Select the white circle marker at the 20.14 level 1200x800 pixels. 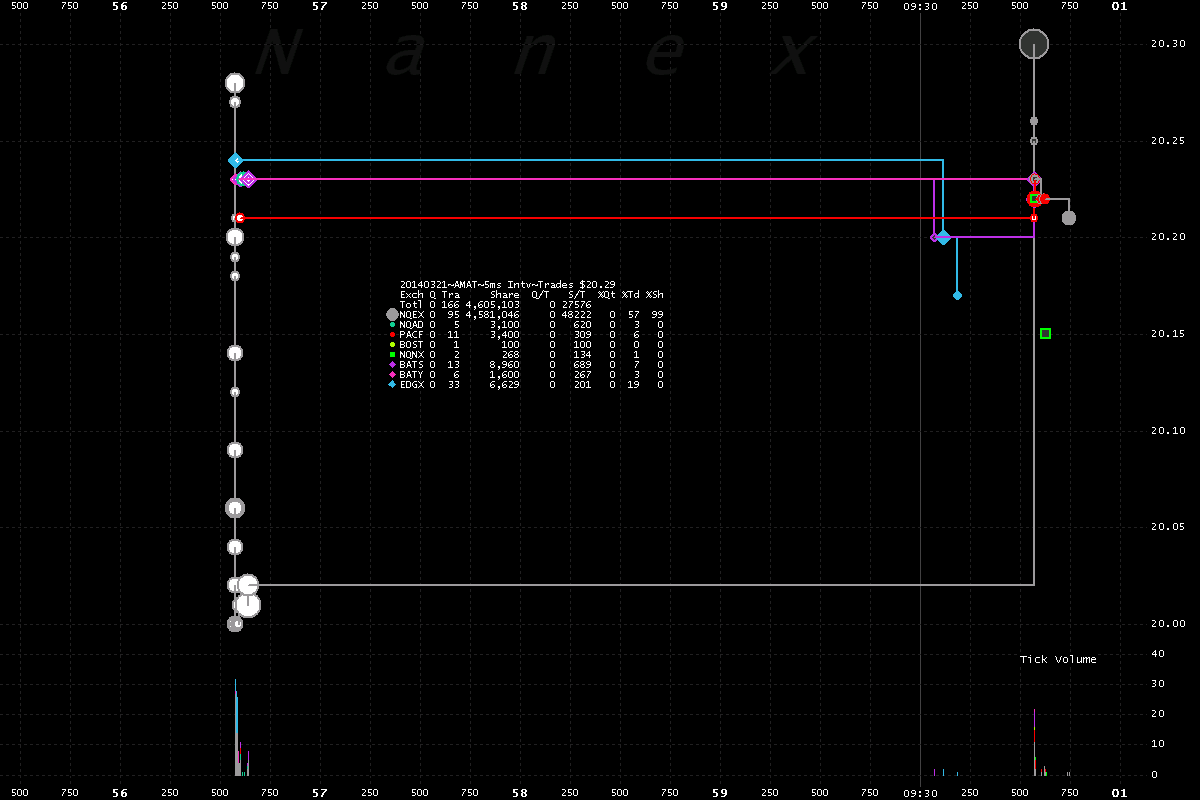point(235,353)
